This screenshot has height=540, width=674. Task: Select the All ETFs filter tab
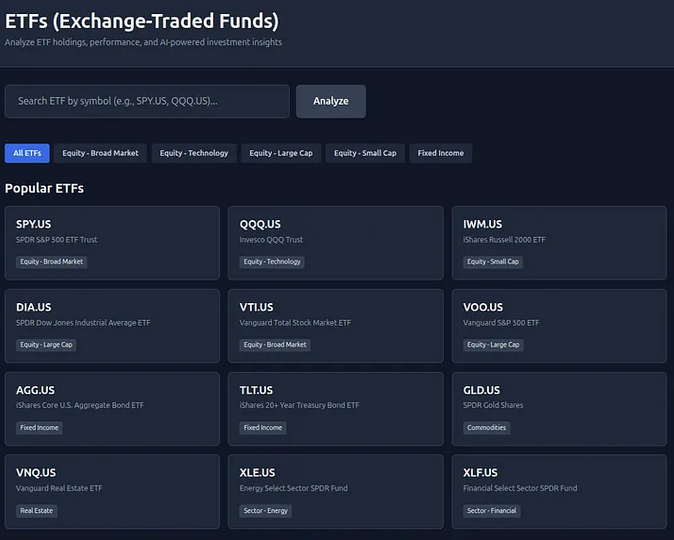27,153
